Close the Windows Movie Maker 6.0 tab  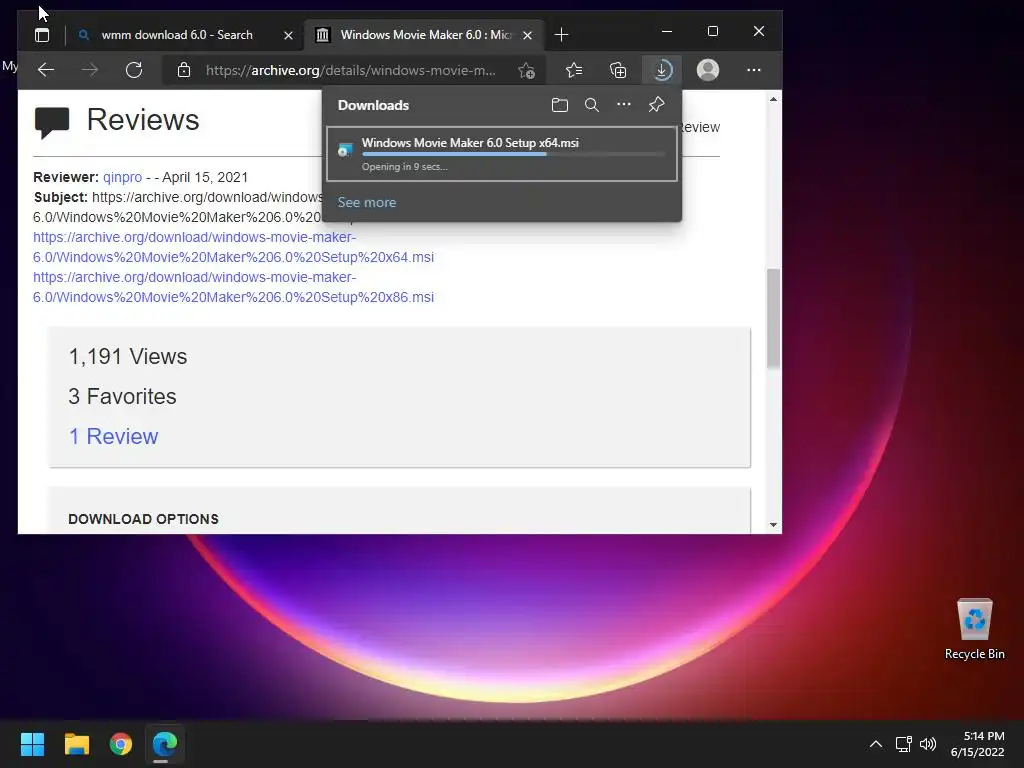pyautogui.click(x=528, y=35)
